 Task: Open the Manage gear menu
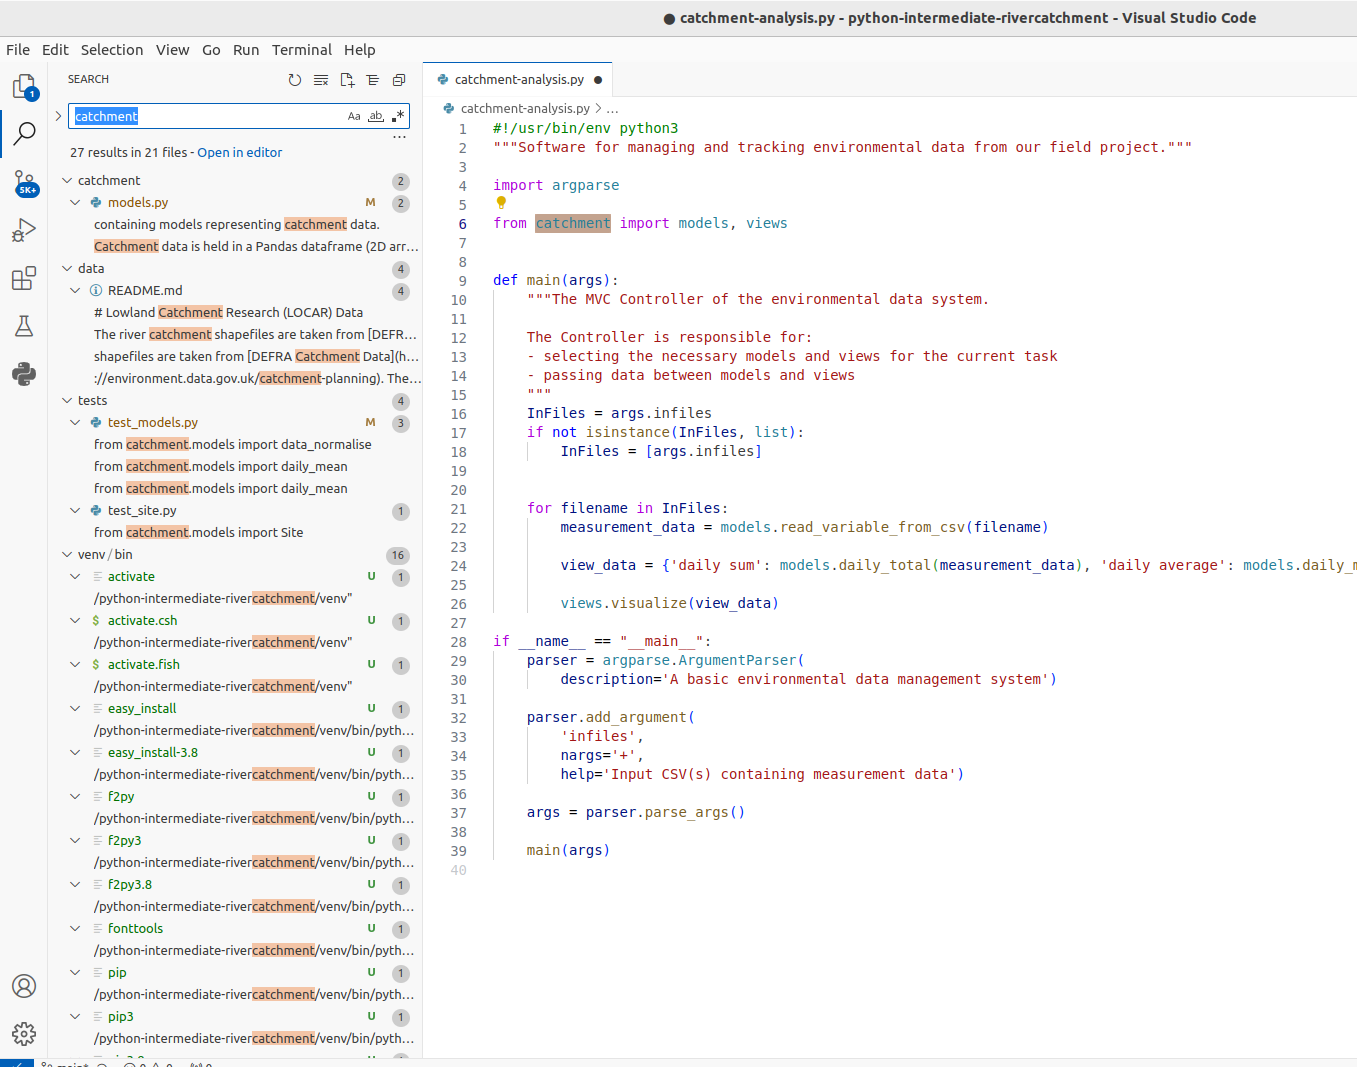coord(24,1034)
